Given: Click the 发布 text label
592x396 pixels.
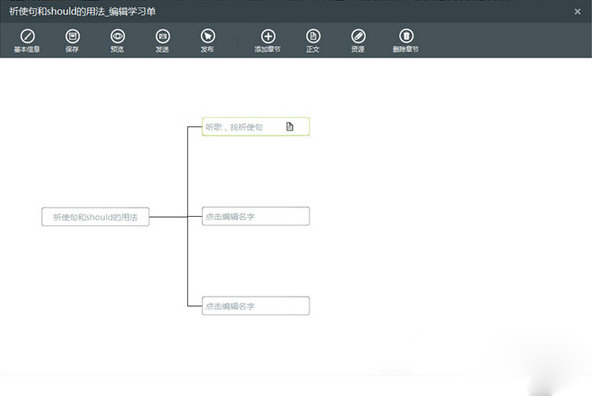Looking at the screenshot, I should (x=207, y=49).
